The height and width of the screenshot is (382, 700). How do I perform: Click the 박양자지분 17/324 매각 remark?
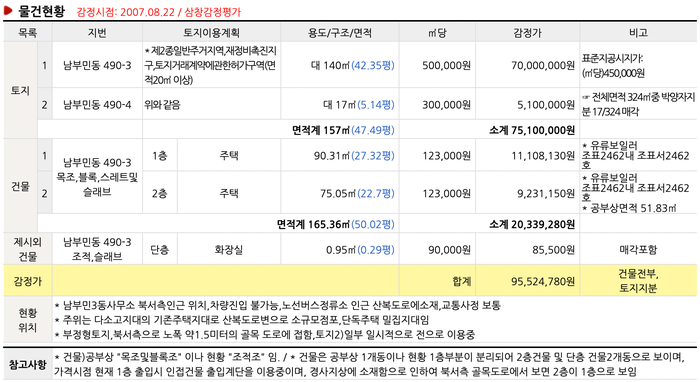pyautogui.click(x=638, y=104)
